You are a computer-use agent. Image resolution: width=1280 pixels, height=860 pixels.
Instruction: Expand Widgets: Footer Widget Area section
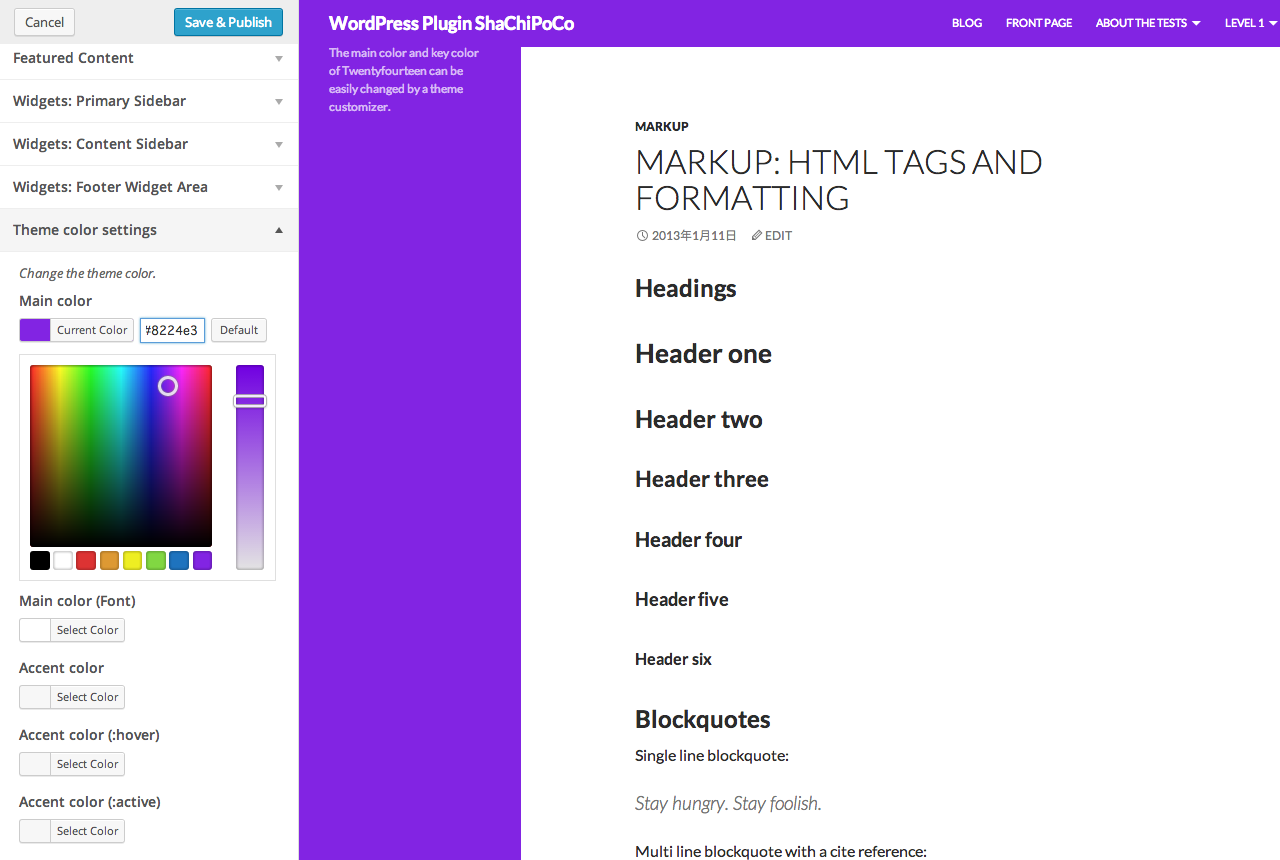point(149,187)
